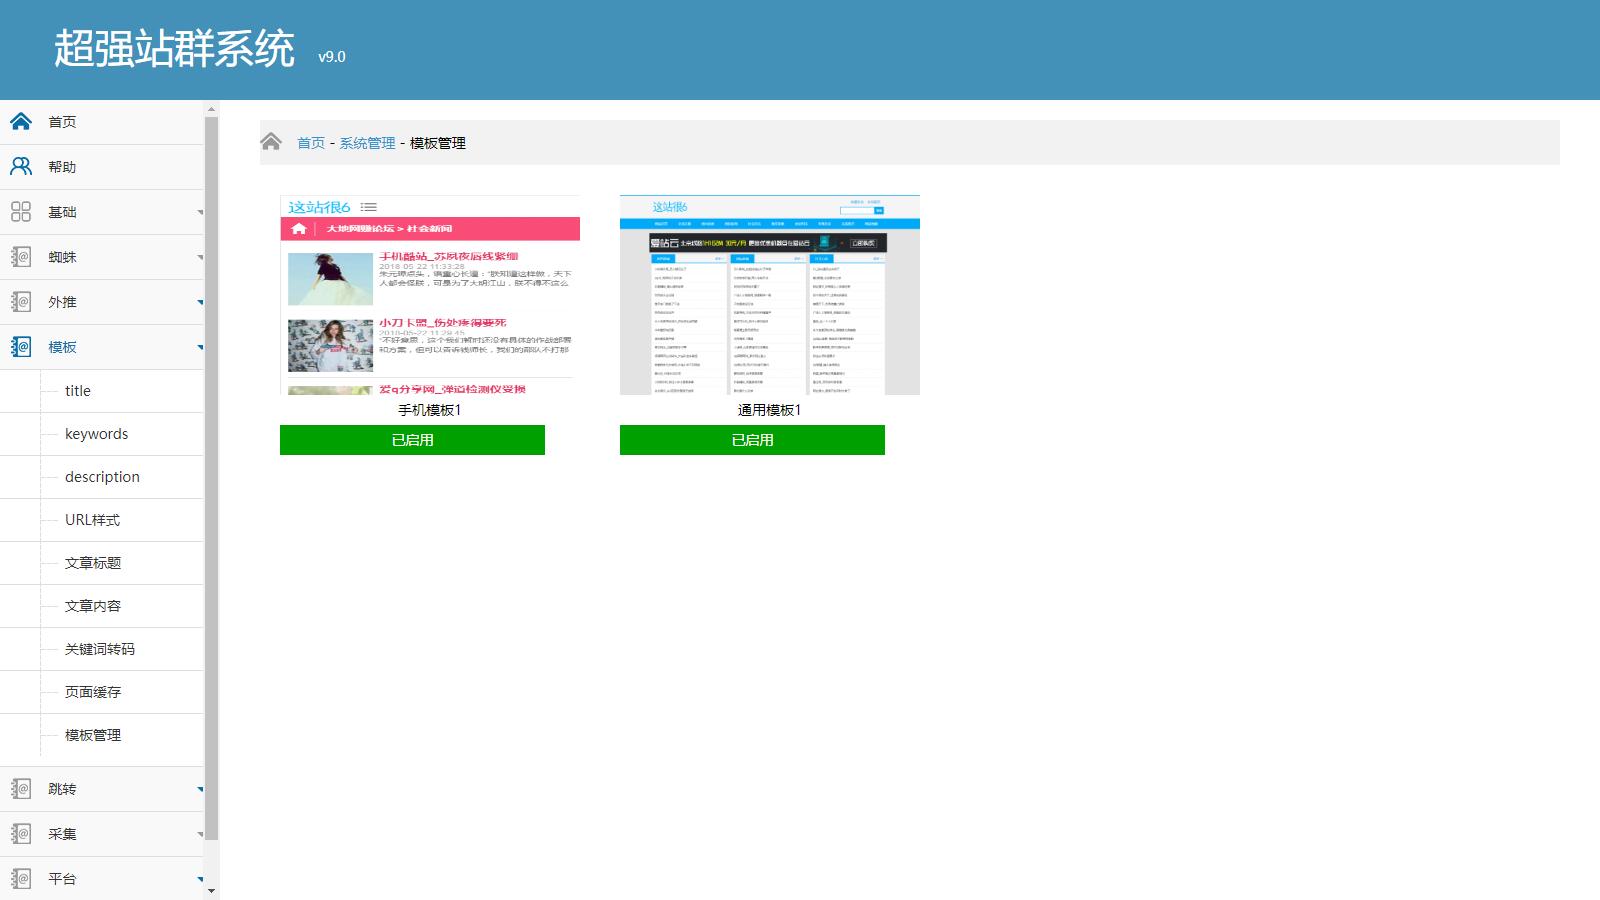
Task: Open the 首页 breadcrumb link
Action: [x=311, y=143]
